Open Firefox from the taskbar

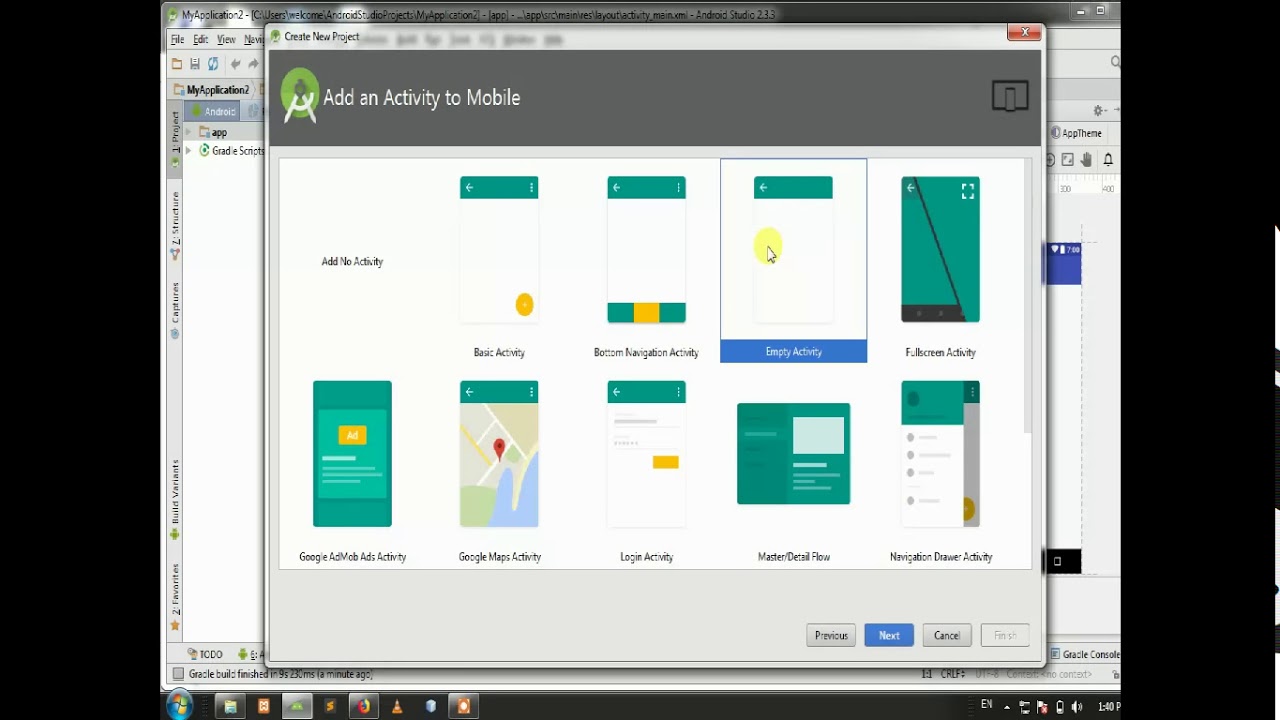click(x=363, y=706)
